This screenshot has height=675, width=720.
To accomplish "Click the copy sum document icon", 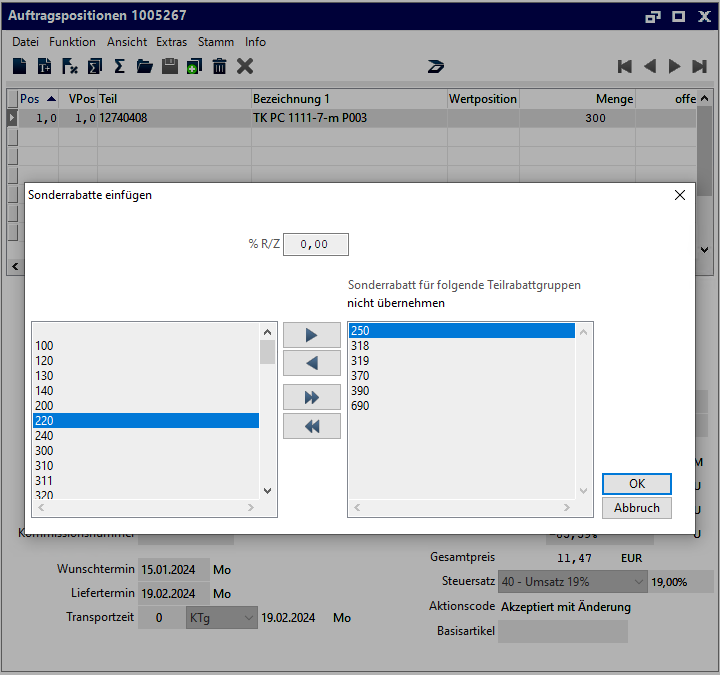I will [x=95, y=66].
